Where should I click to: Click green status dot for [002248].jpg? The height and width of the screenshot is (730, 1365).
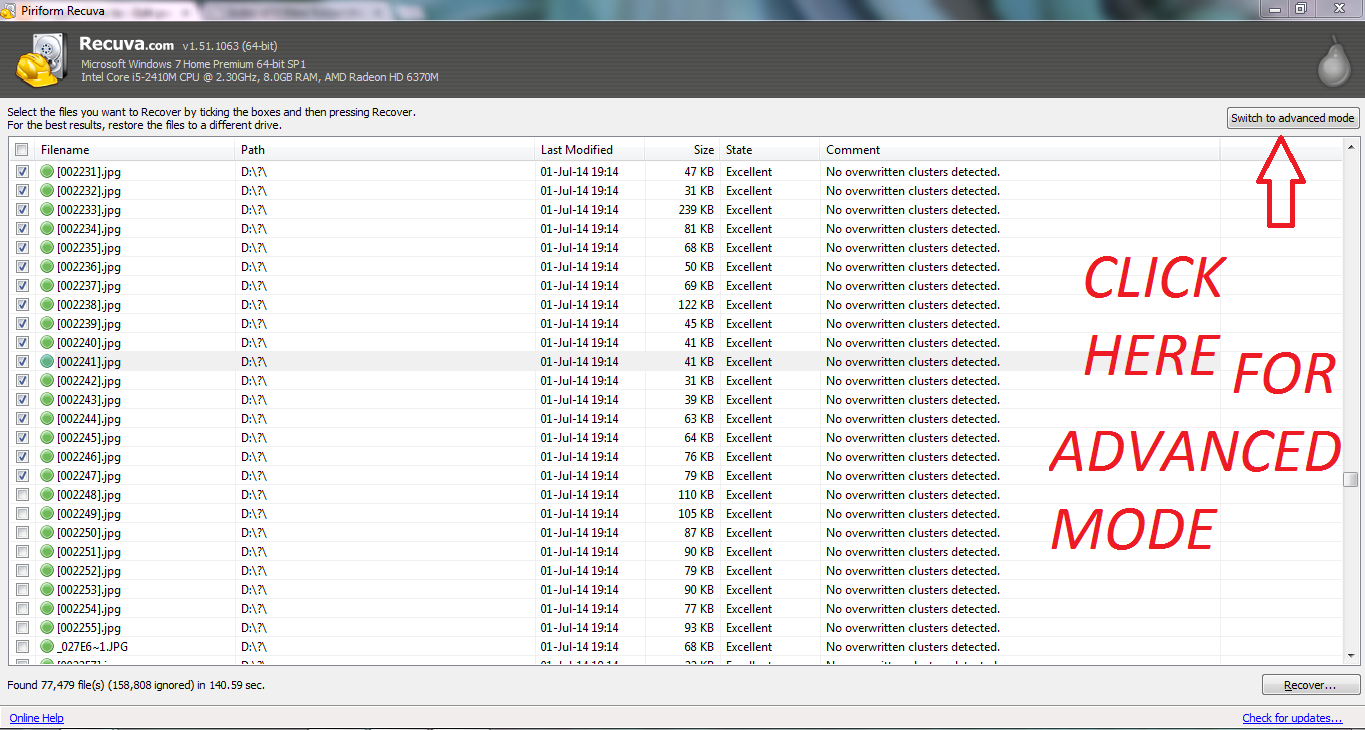coord(47,495)
